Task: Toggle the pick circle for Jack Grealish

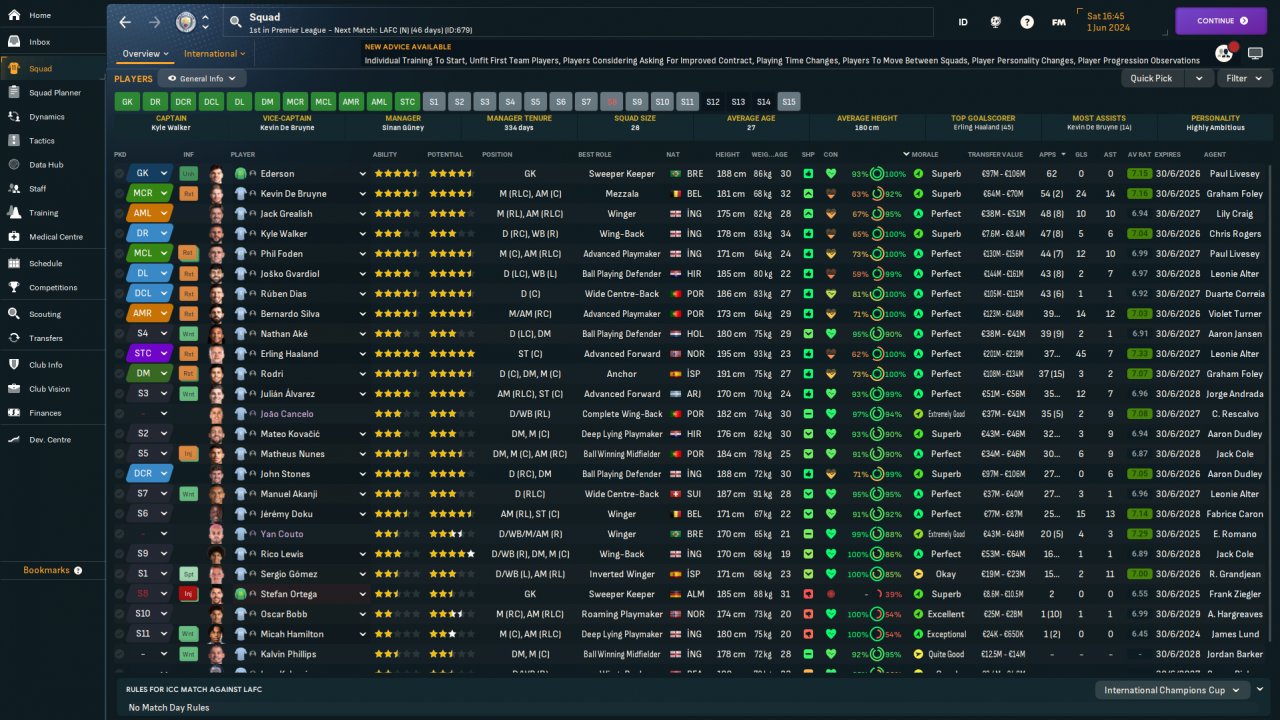Action: (x=119, y=214)
